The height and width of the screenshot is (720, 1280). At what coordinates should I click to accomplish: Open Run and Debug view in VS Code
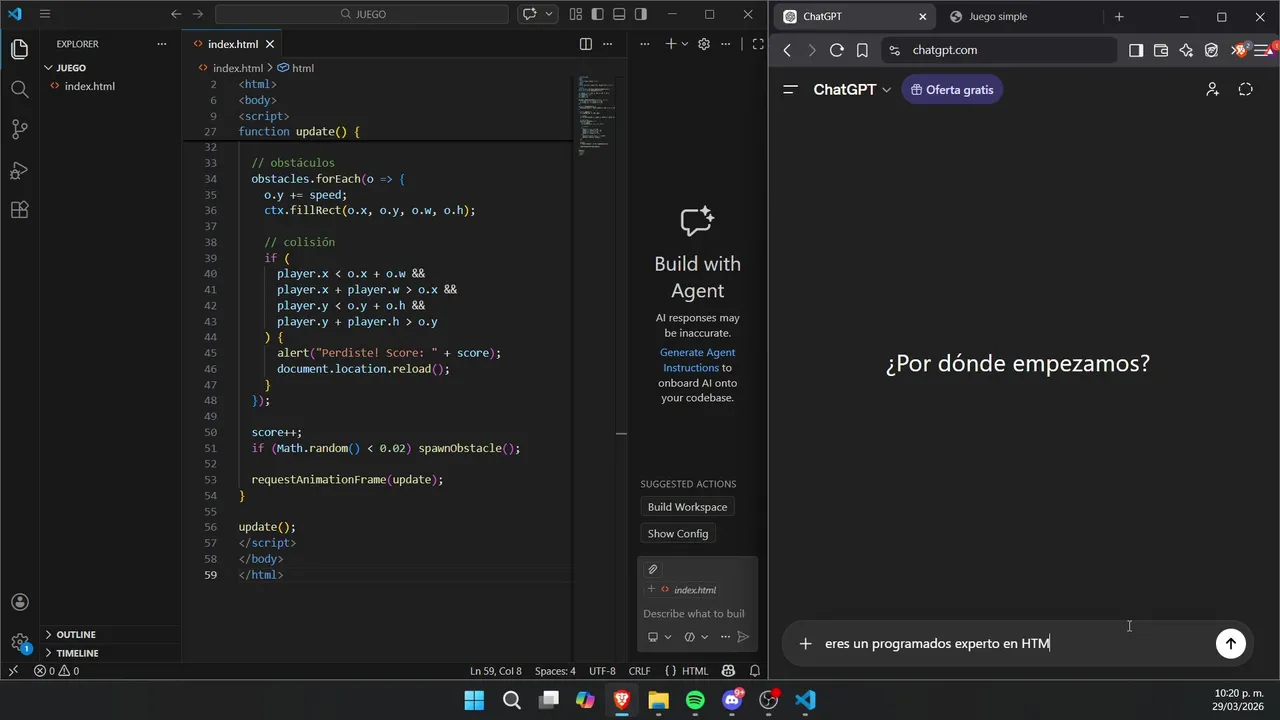click(x=19, y=170)
